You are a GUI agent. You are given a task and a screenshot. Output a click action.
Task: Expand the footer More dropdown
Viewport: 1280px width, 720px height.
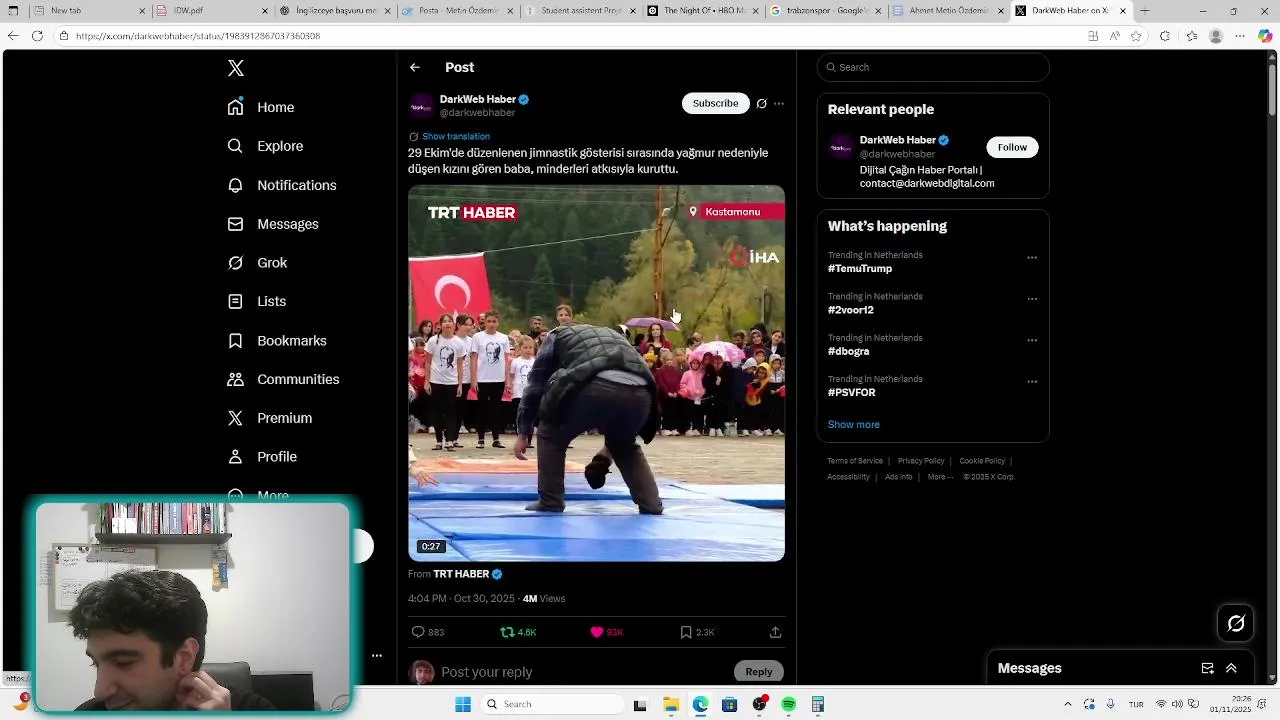(x=939, y=477)
